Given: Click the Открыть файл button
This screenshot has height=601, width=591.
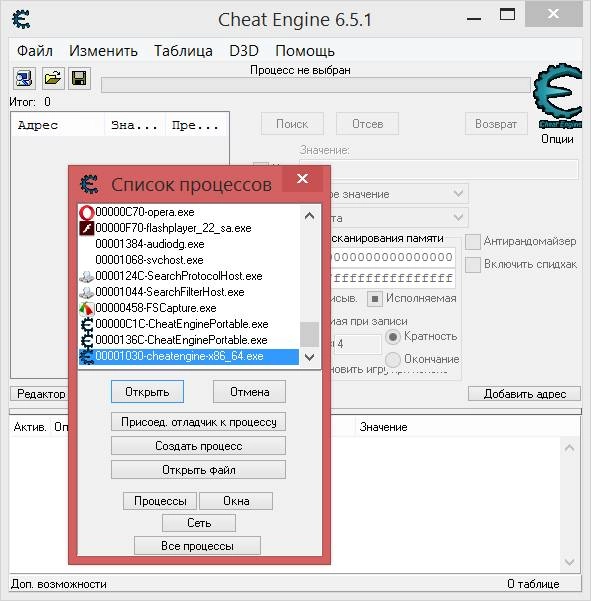Looking at the screenshot, I should (x=199, y=470).
